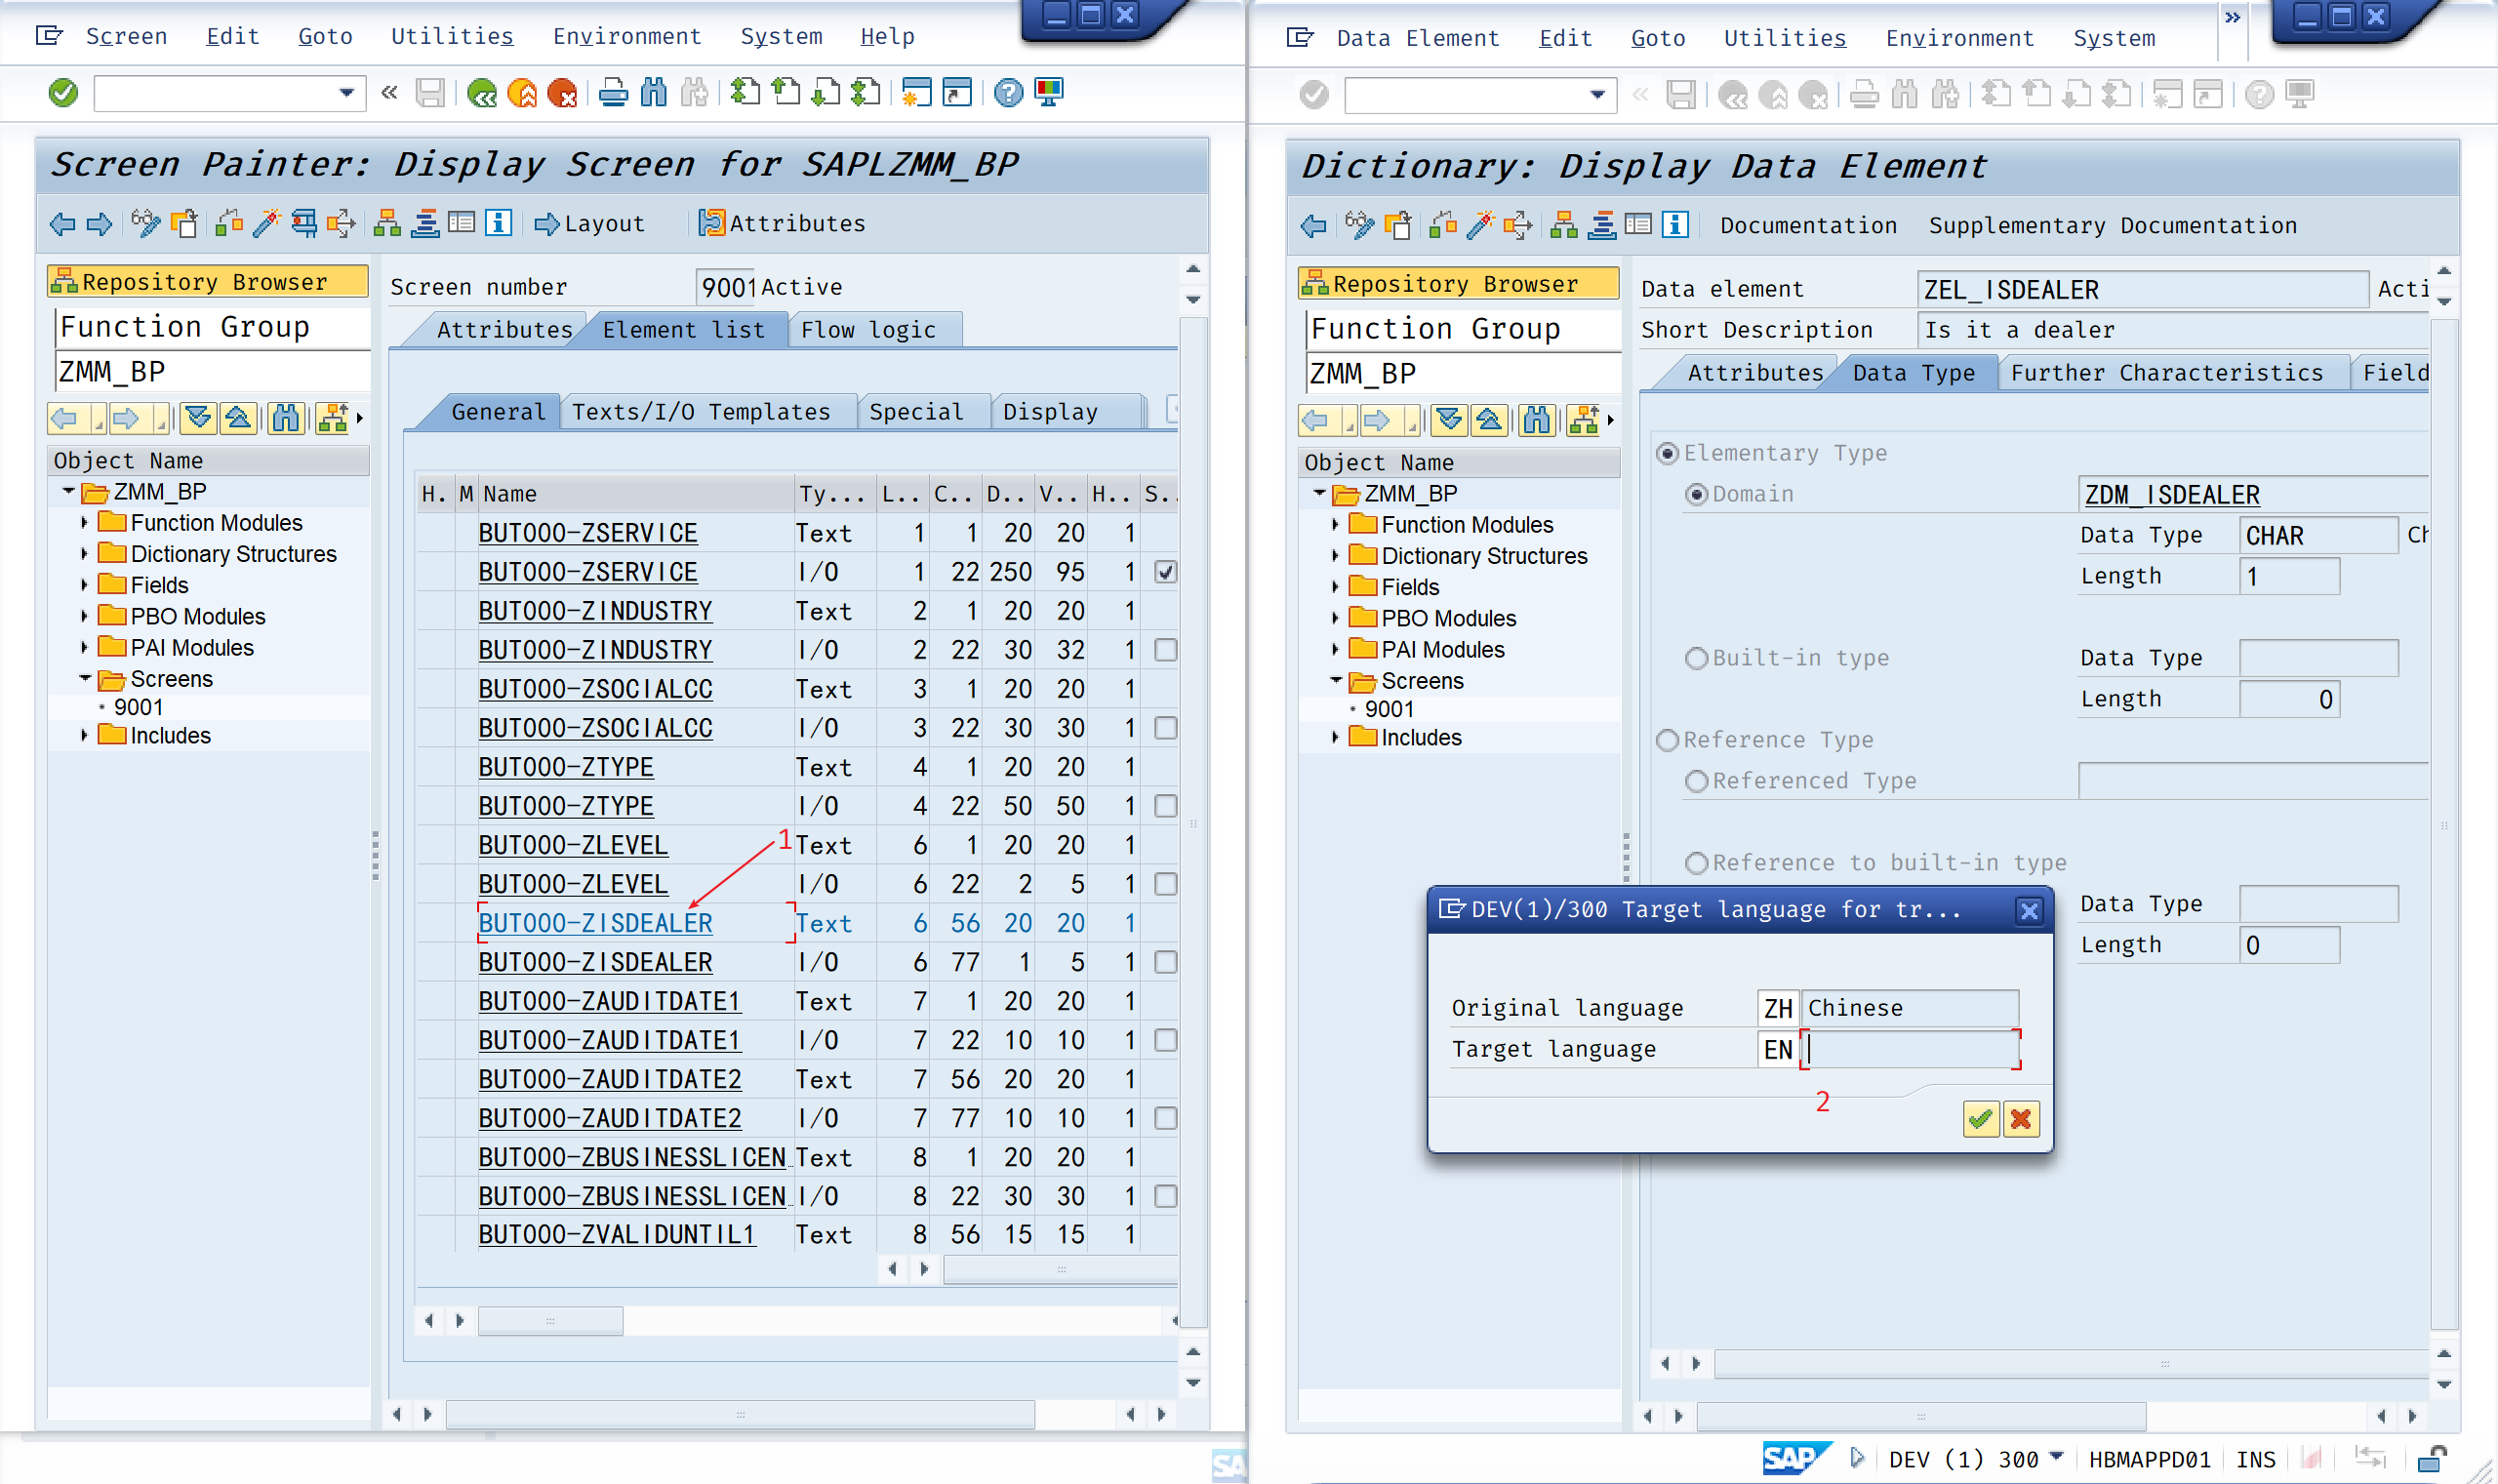Select Built-in type radio button
This screenshot has height=1484, width=2498.
click(x=1696, y=658)
